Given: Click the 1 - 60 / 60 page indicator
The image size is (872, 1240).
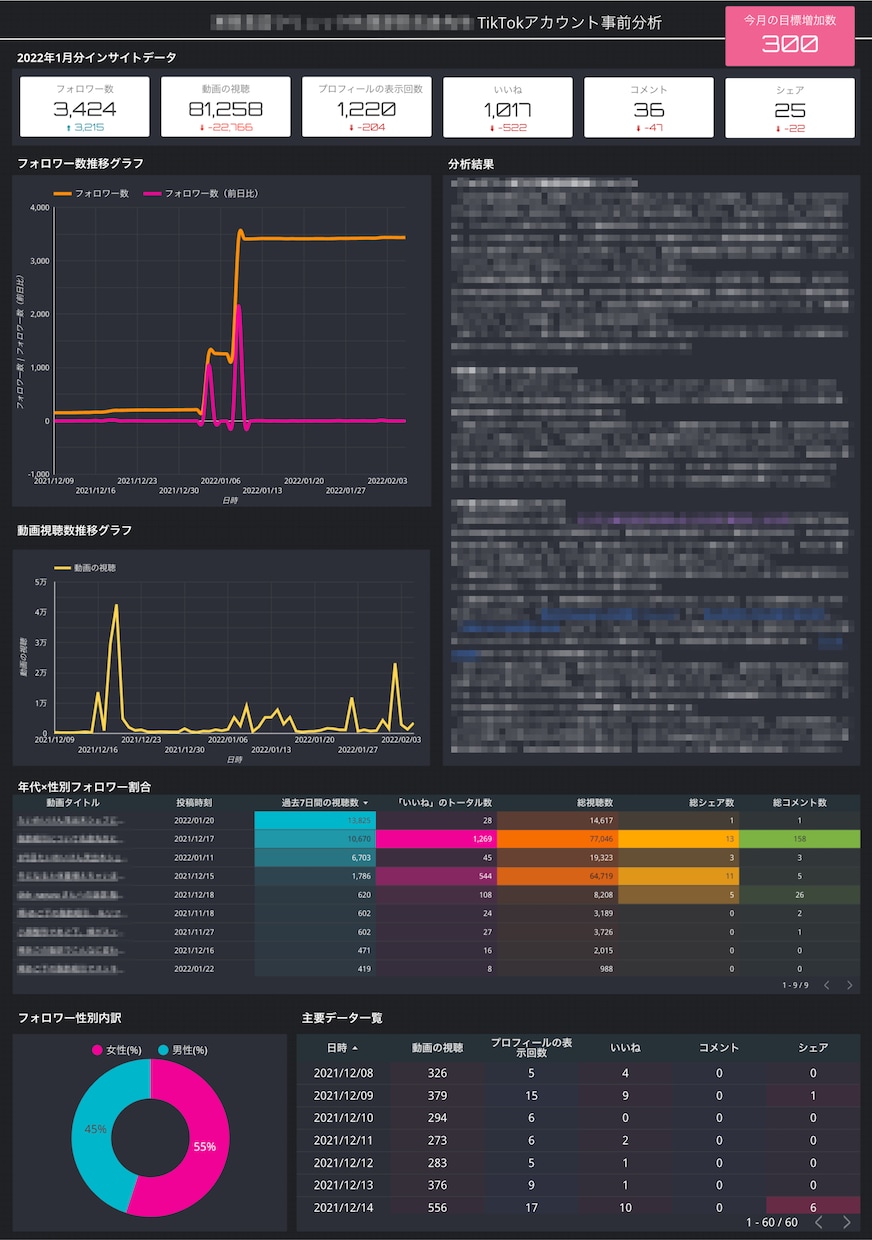Looking at the screenshot, I should 772,1222.
